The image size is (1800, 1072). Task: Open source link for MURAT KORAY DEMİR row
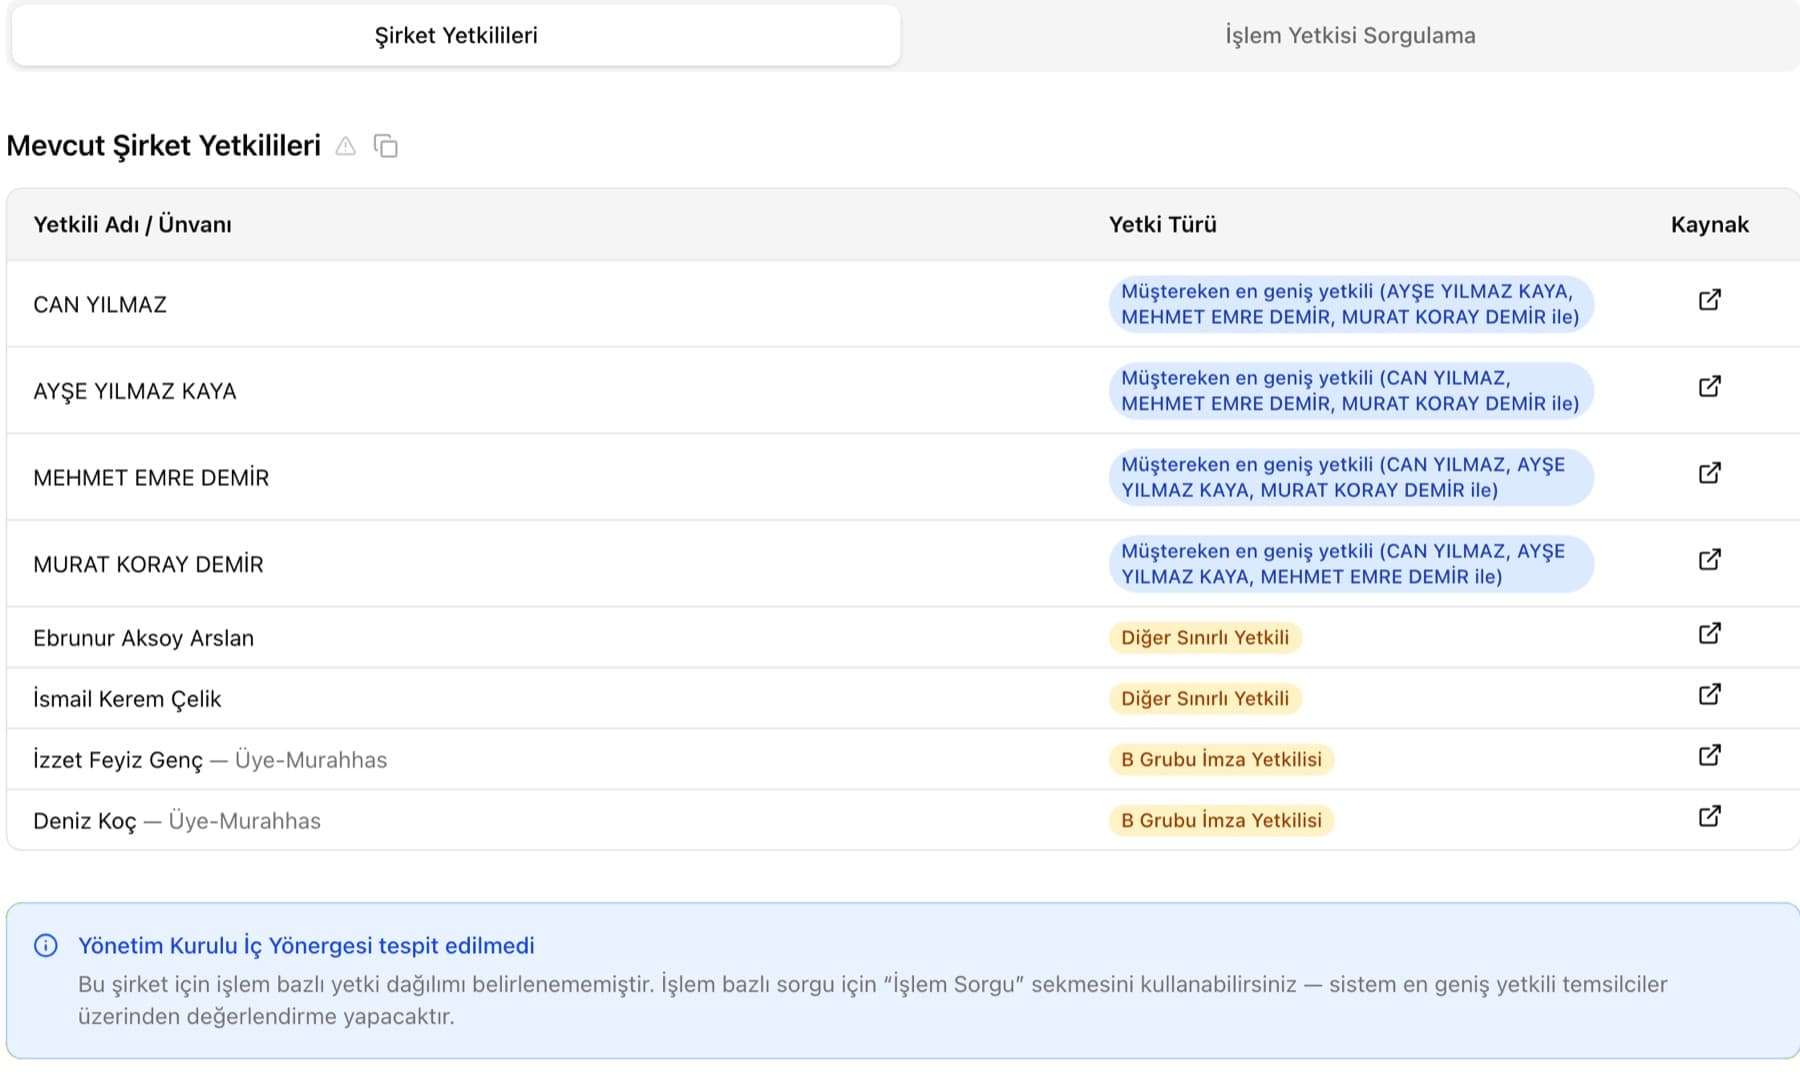[x=1709, y=559]
